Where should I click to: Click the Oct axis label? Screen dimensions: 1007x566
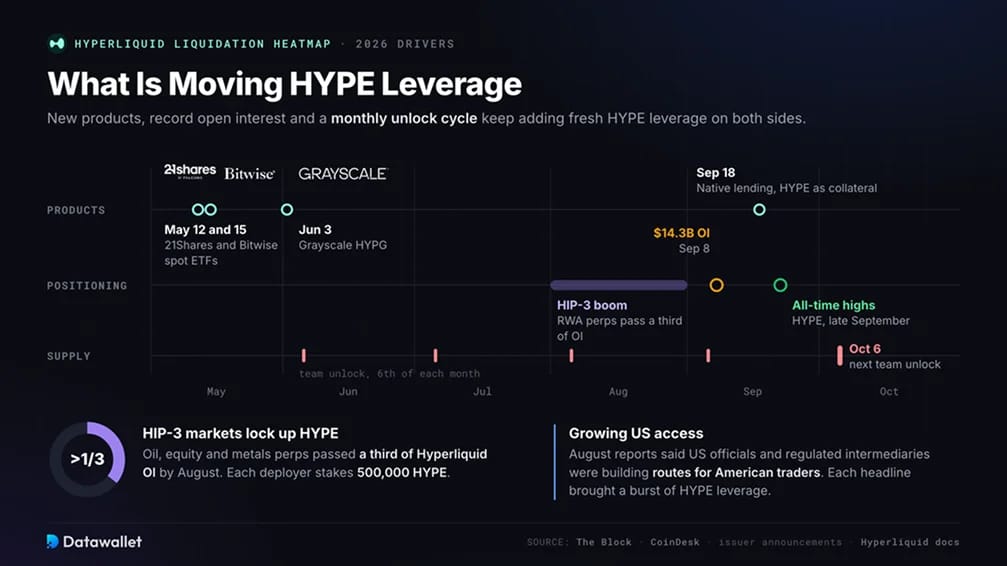[x=889, y=391]
